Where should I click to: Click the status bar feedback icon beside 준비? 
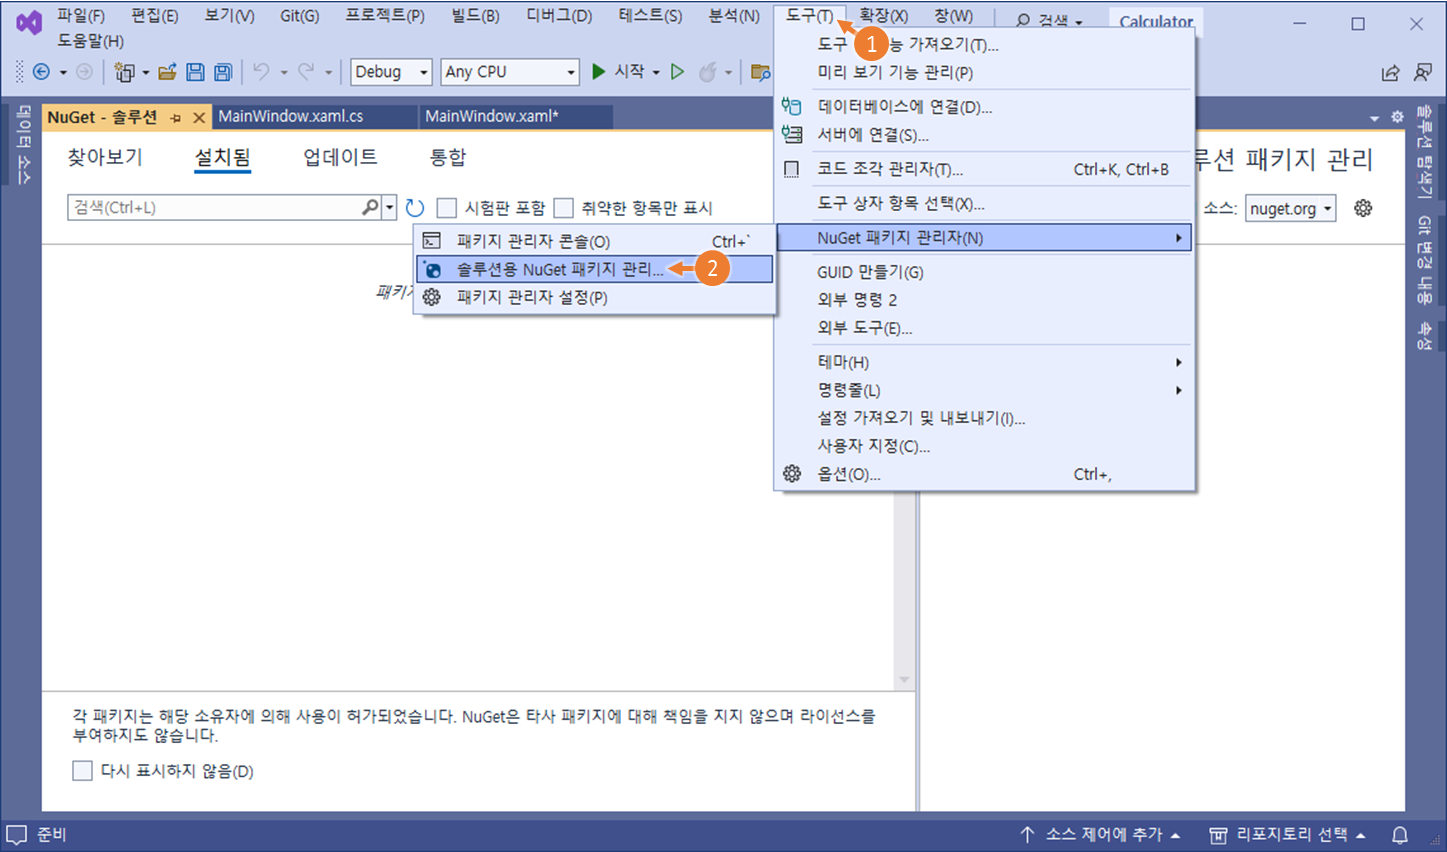17,835
